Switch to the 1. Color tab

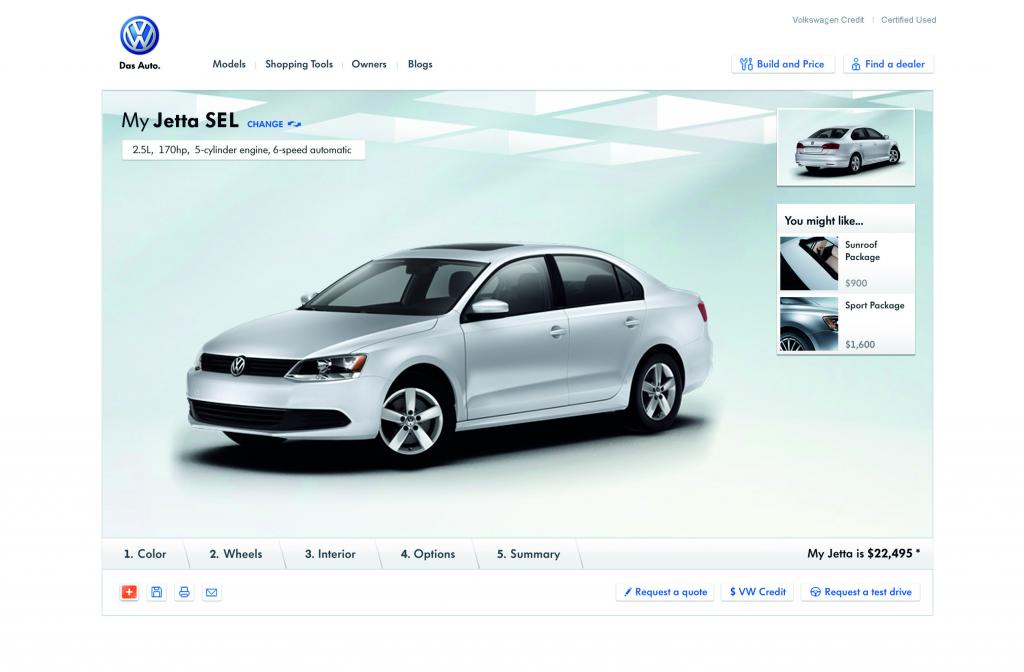(x=145, y=554)
